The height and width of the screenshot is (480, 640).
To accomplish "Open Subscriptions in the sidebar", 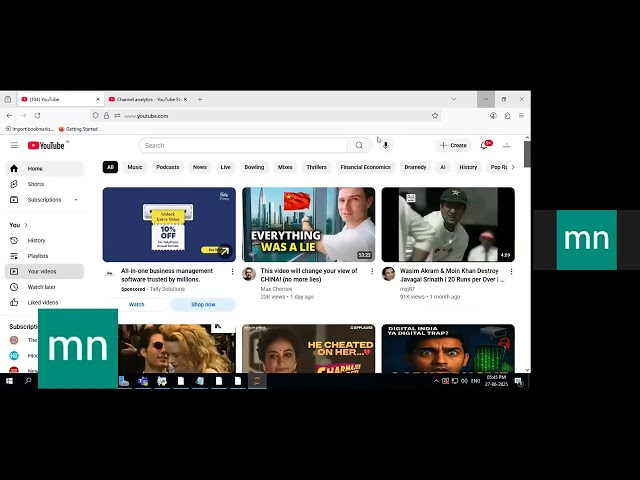I will (44, 200).
